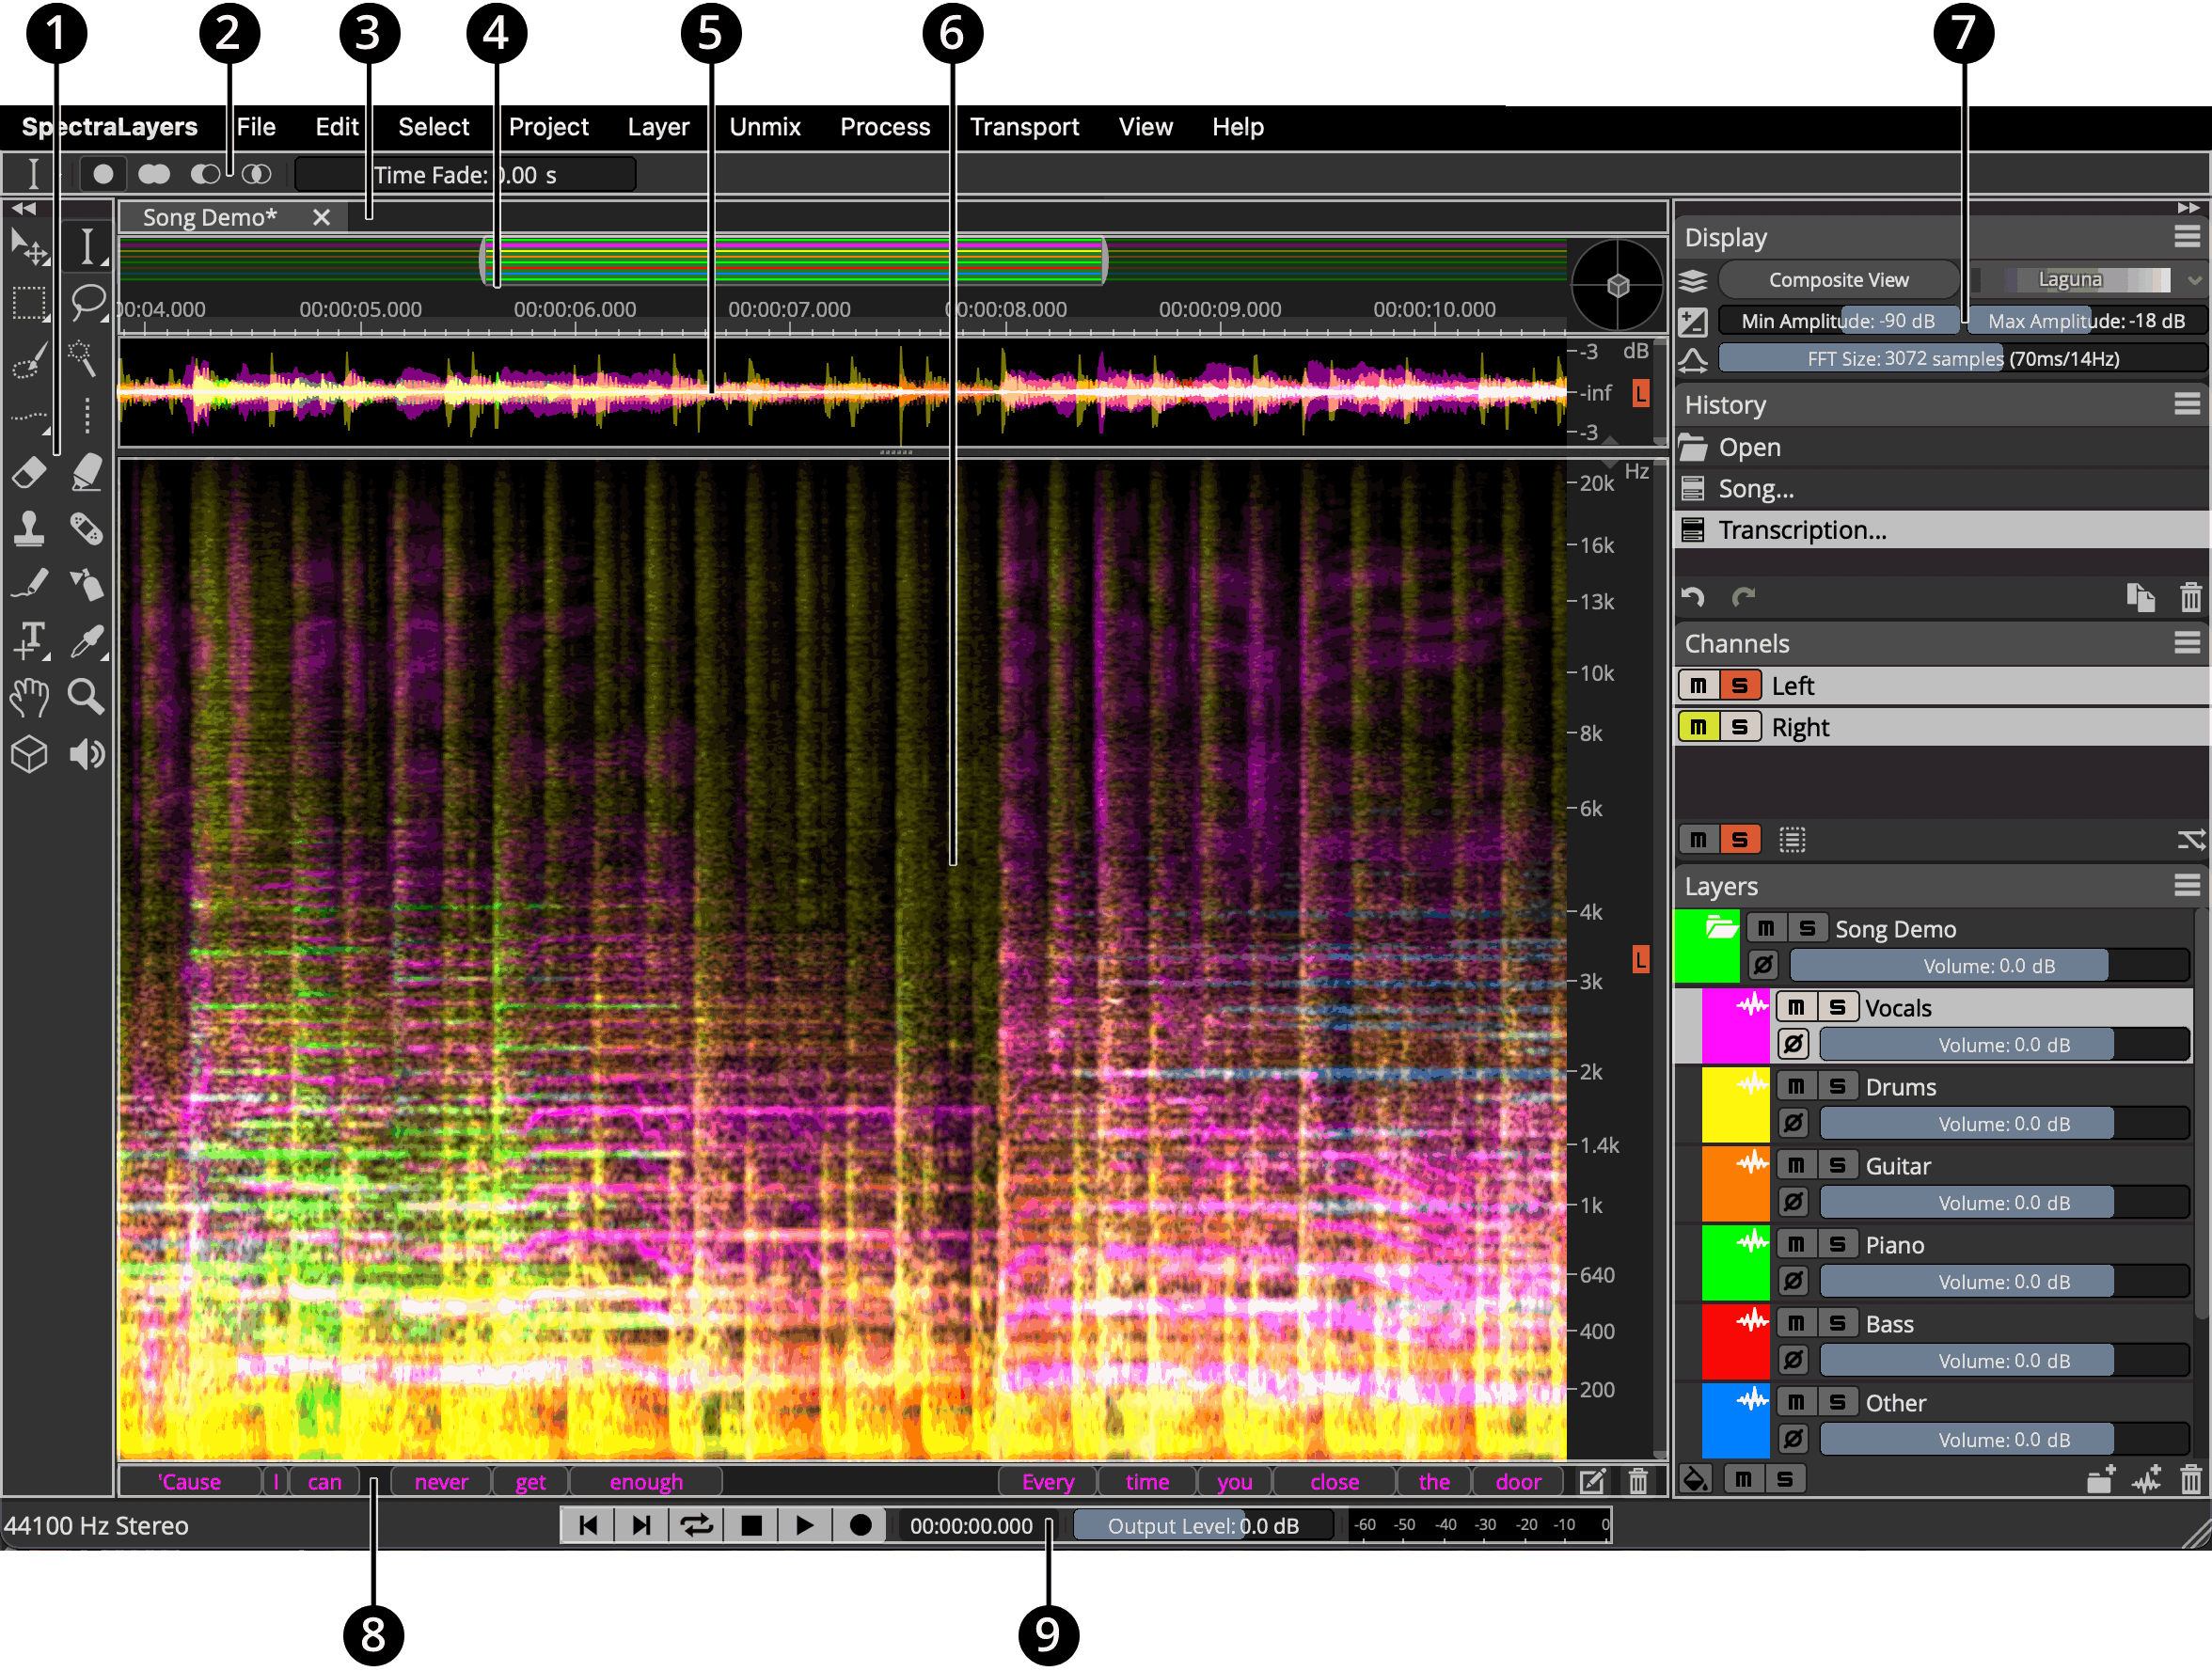Select the 3D cube view tool
2212x1671 pixels.
coord(30,754)
